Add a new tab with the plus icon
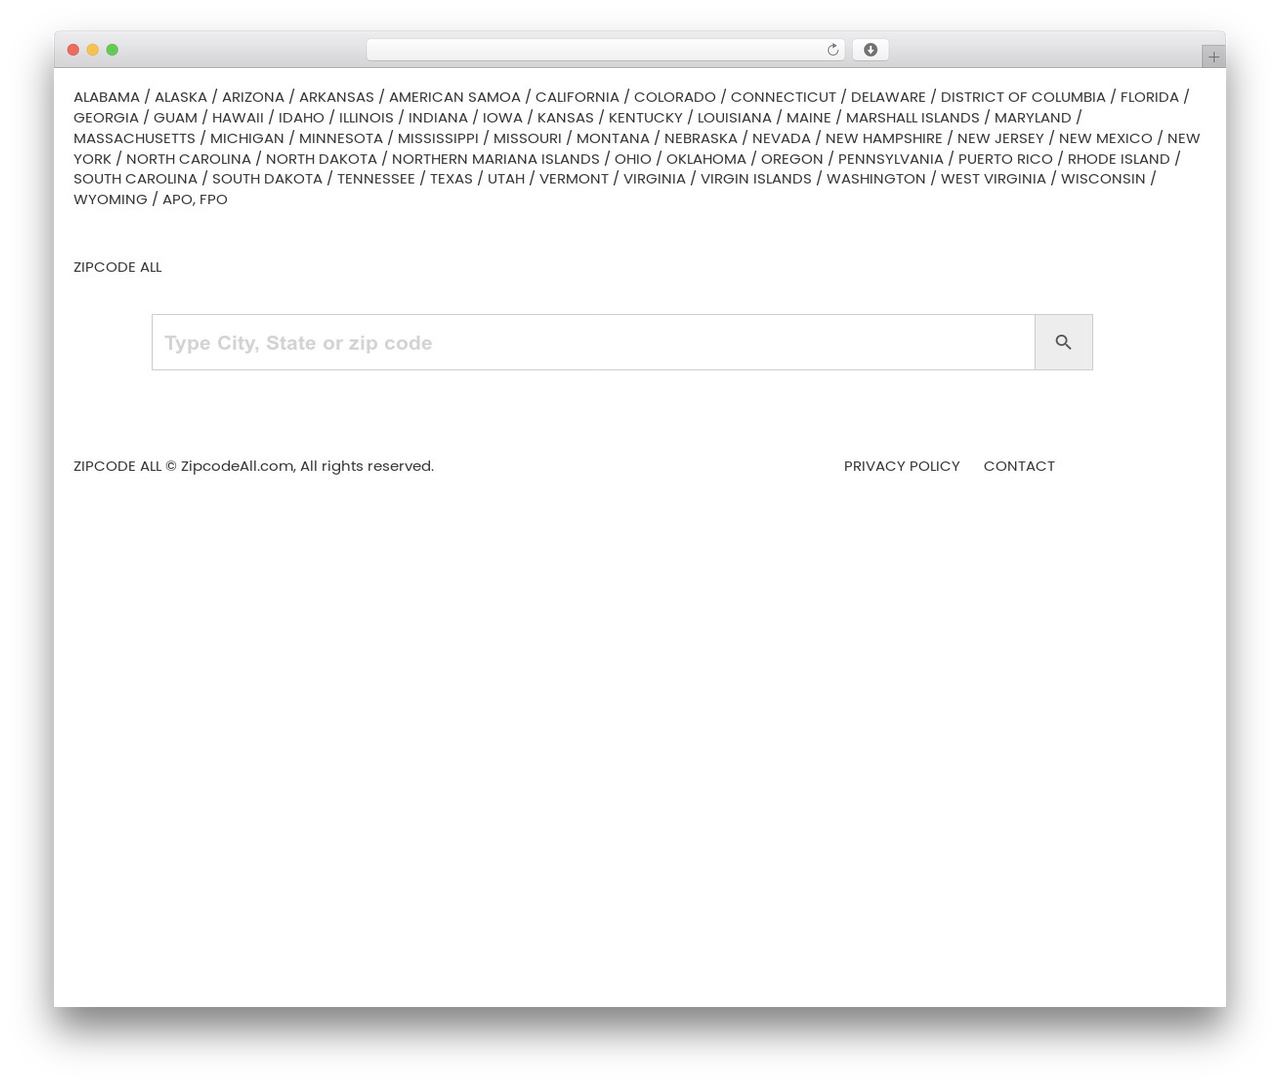This screenshot has width=1280, height=1084. pos(1213,57)
